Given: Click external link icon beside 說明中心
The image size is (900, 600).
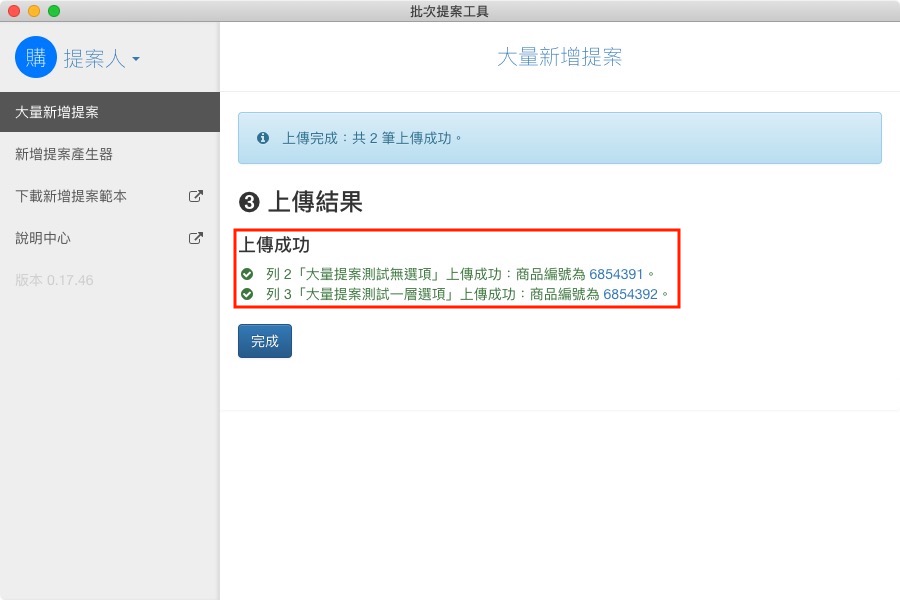Looking at the screenshot, I should pos(196,238).
